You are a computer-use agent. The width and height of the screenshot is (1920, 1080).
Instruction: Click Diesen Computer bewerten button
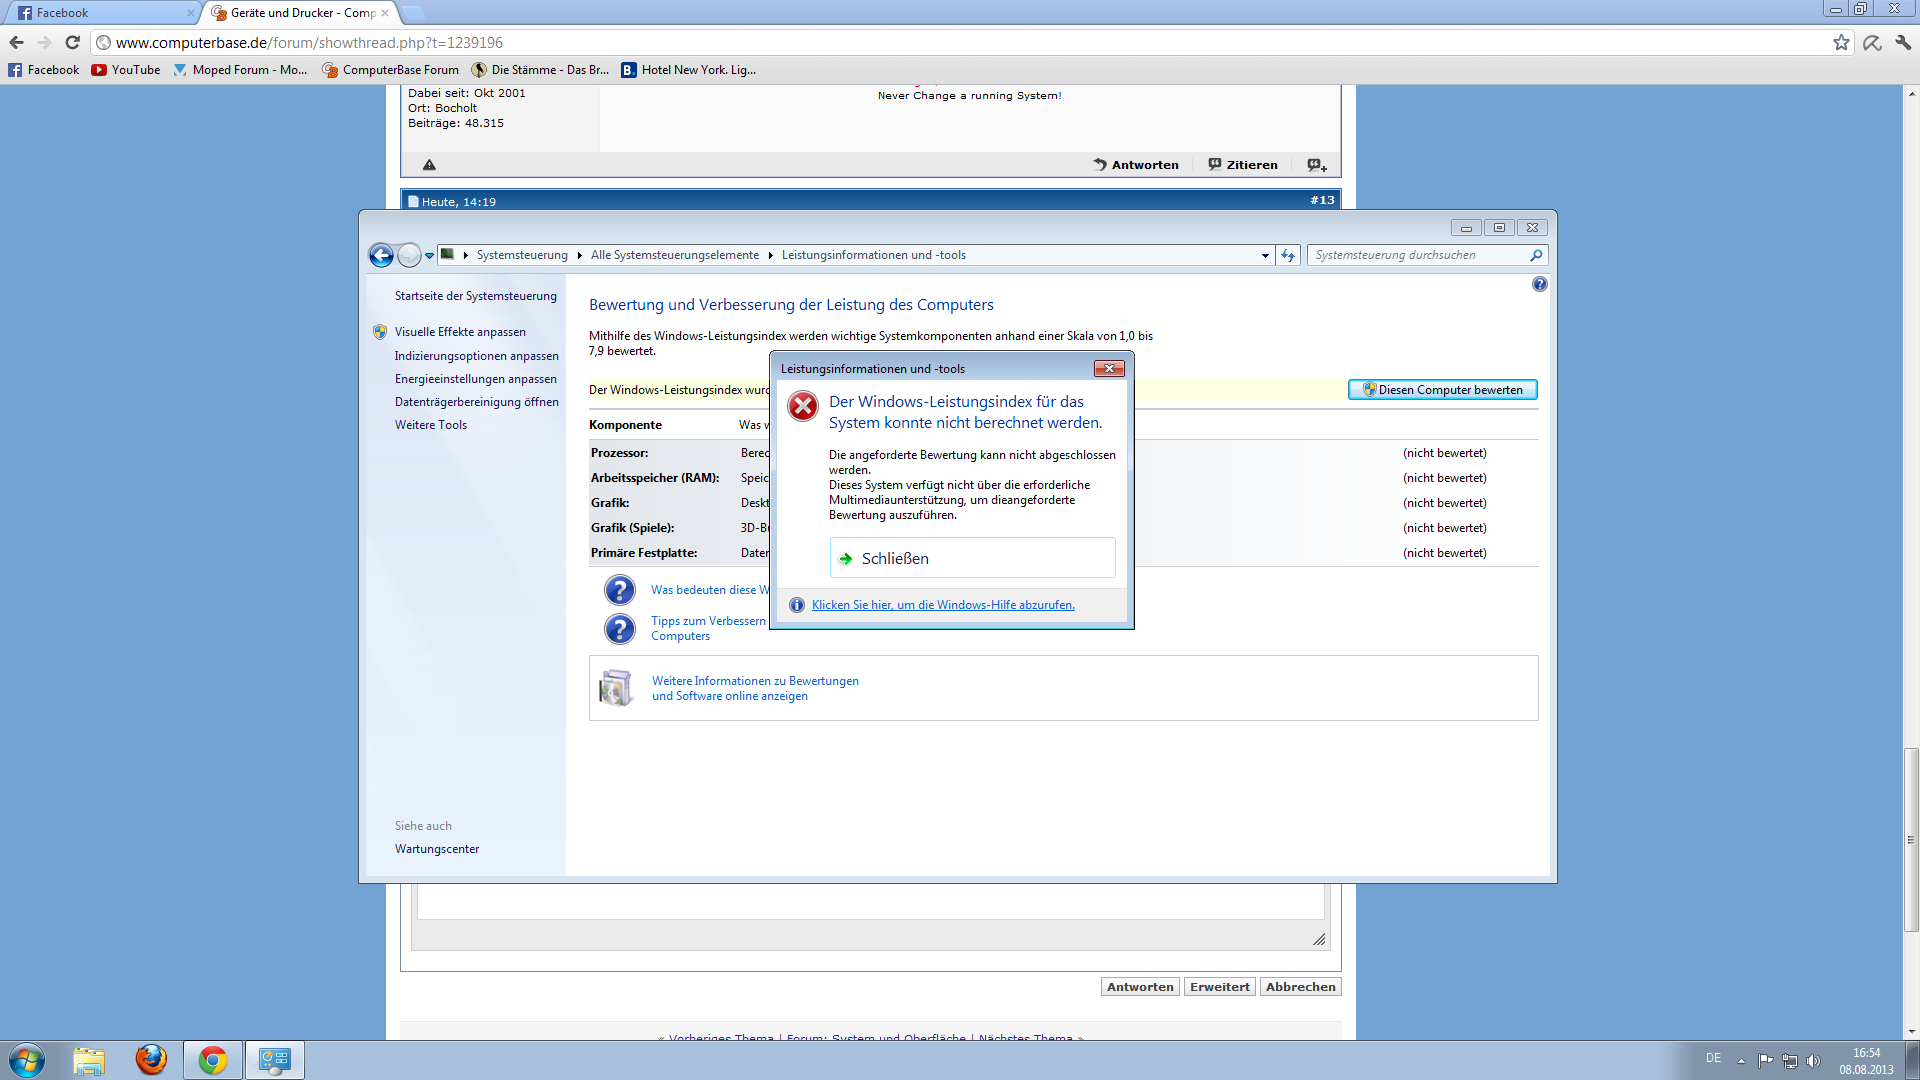1442,390
